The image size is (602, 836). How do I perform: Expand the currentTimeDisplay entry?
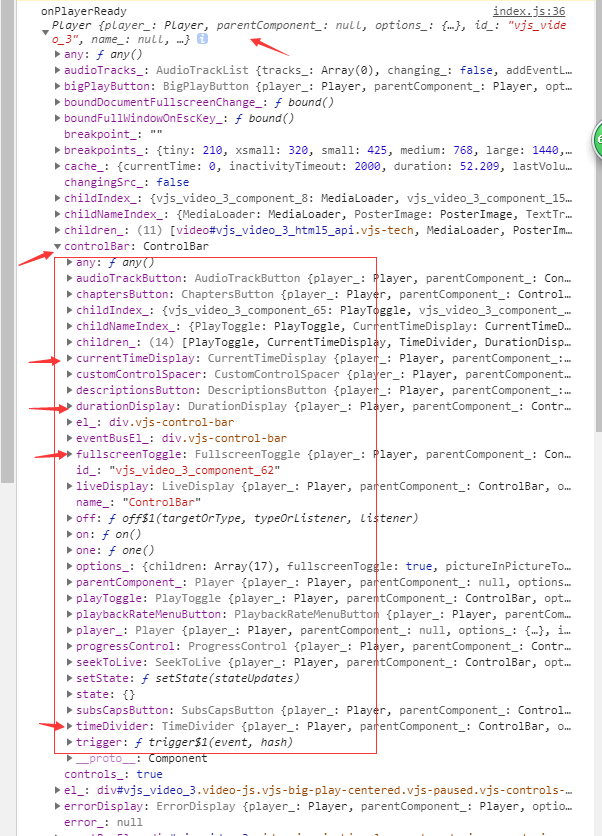click(69, 358)
